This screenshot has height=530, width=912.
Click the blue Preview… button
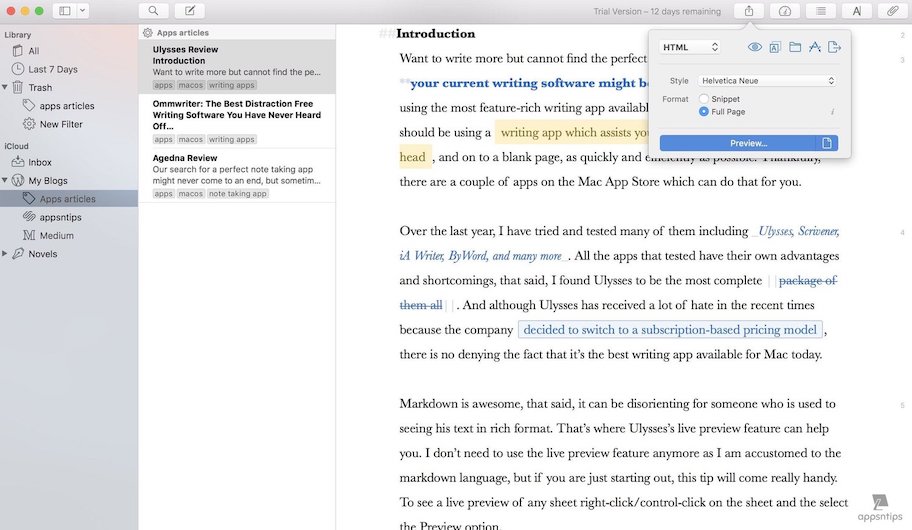point(737,143)
